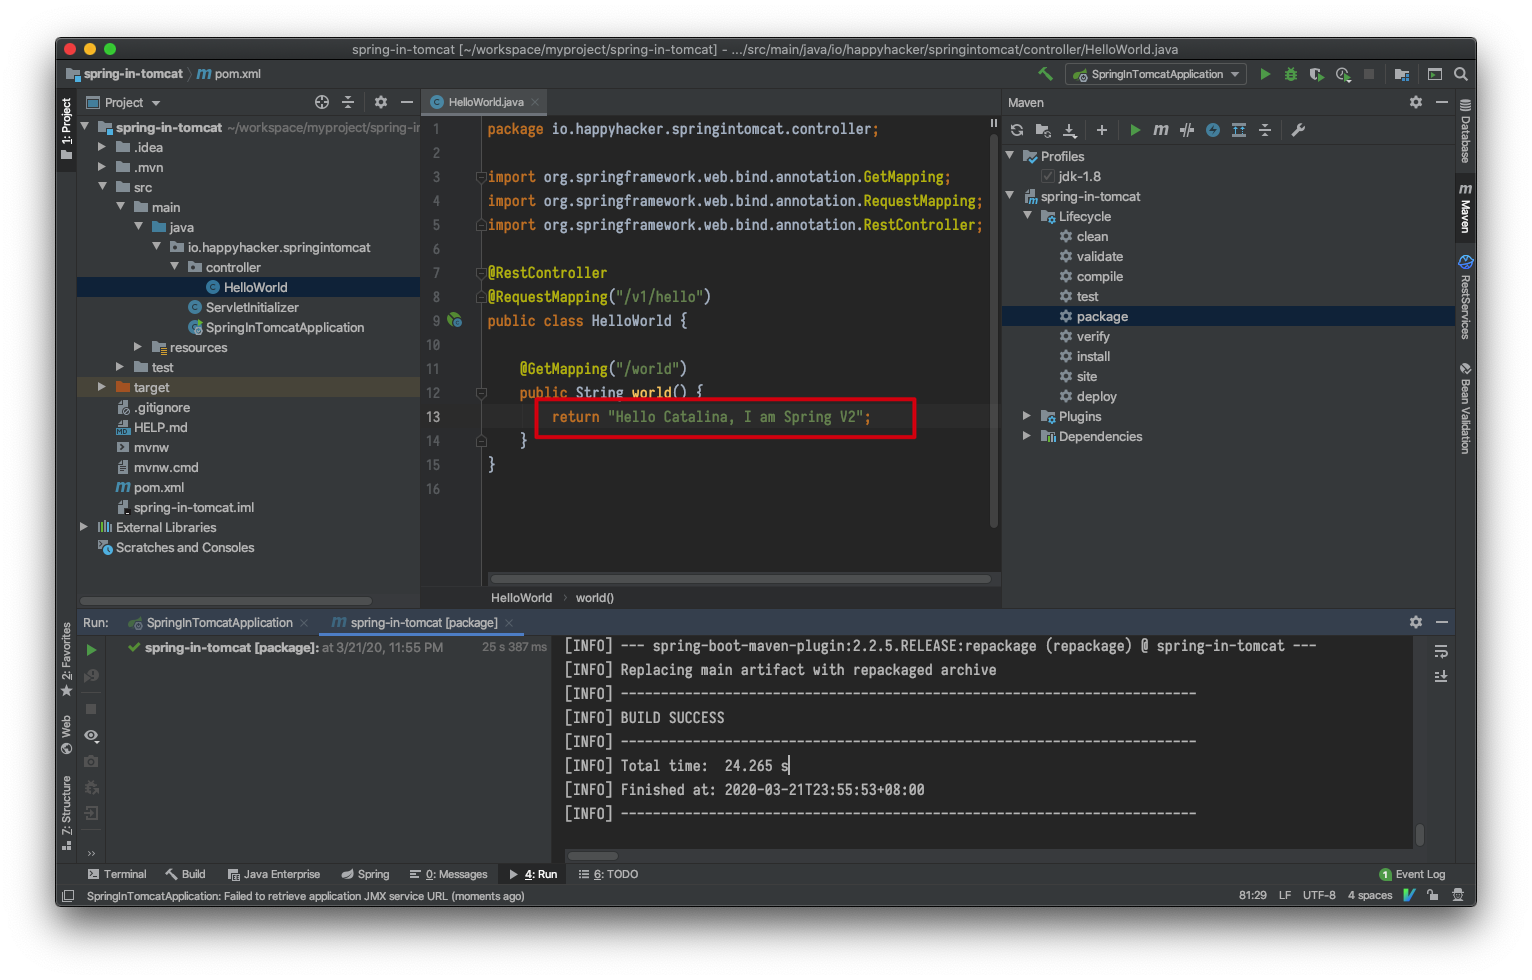1532x980 pixels.
Task: Expand the resources folder
Action: 138,347
